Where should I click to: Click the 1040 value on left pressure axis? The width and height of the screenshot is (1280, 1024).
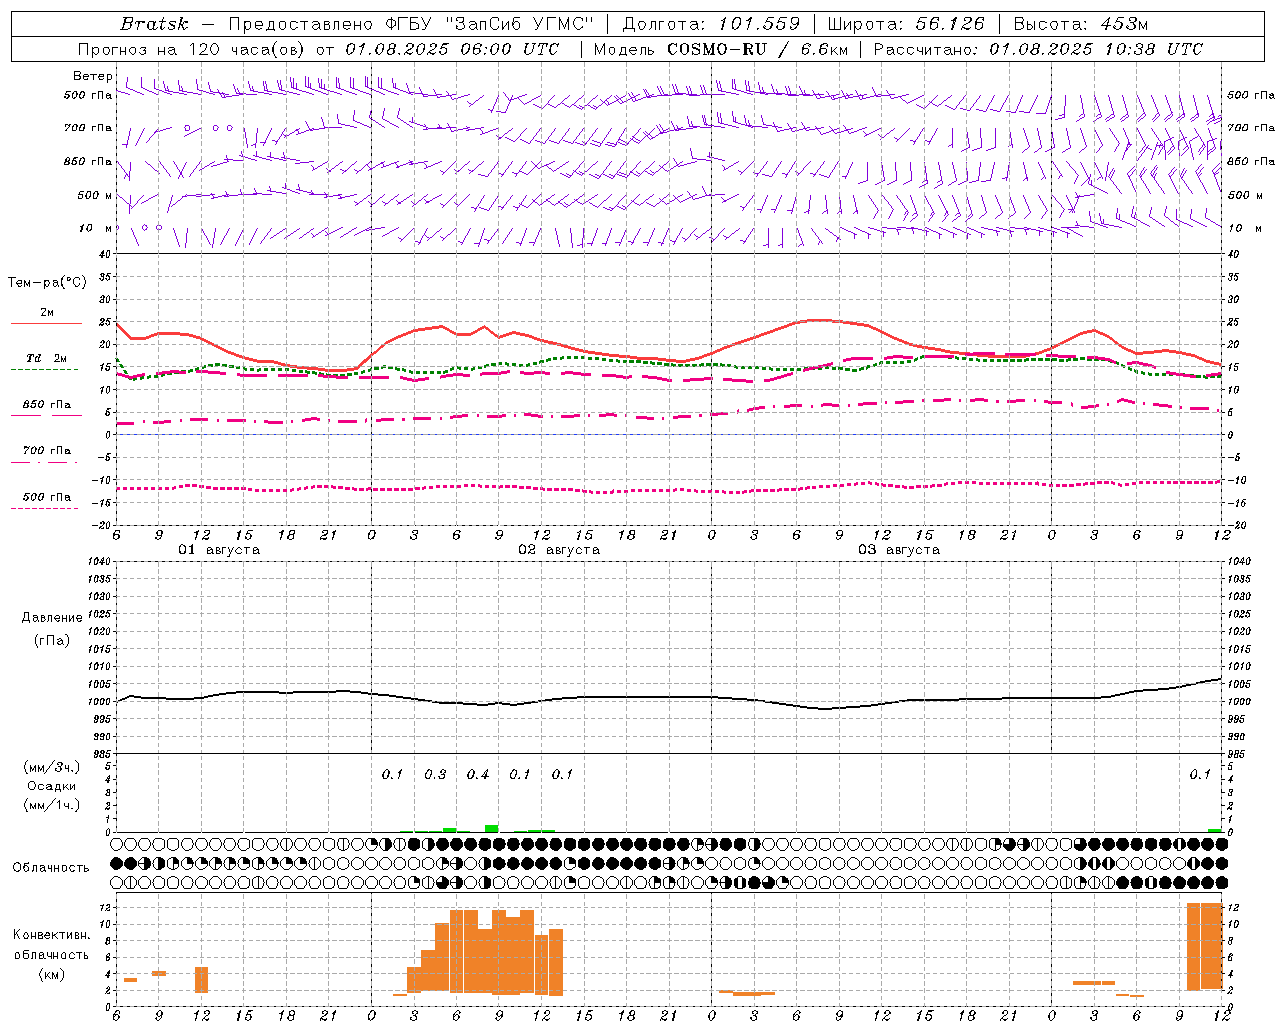click(x=98, y=562)
